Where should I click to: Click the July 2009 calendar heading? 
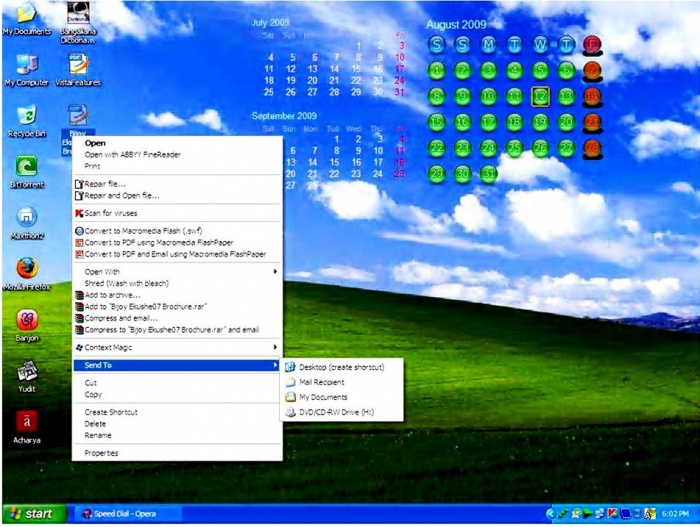coord(271,23)
